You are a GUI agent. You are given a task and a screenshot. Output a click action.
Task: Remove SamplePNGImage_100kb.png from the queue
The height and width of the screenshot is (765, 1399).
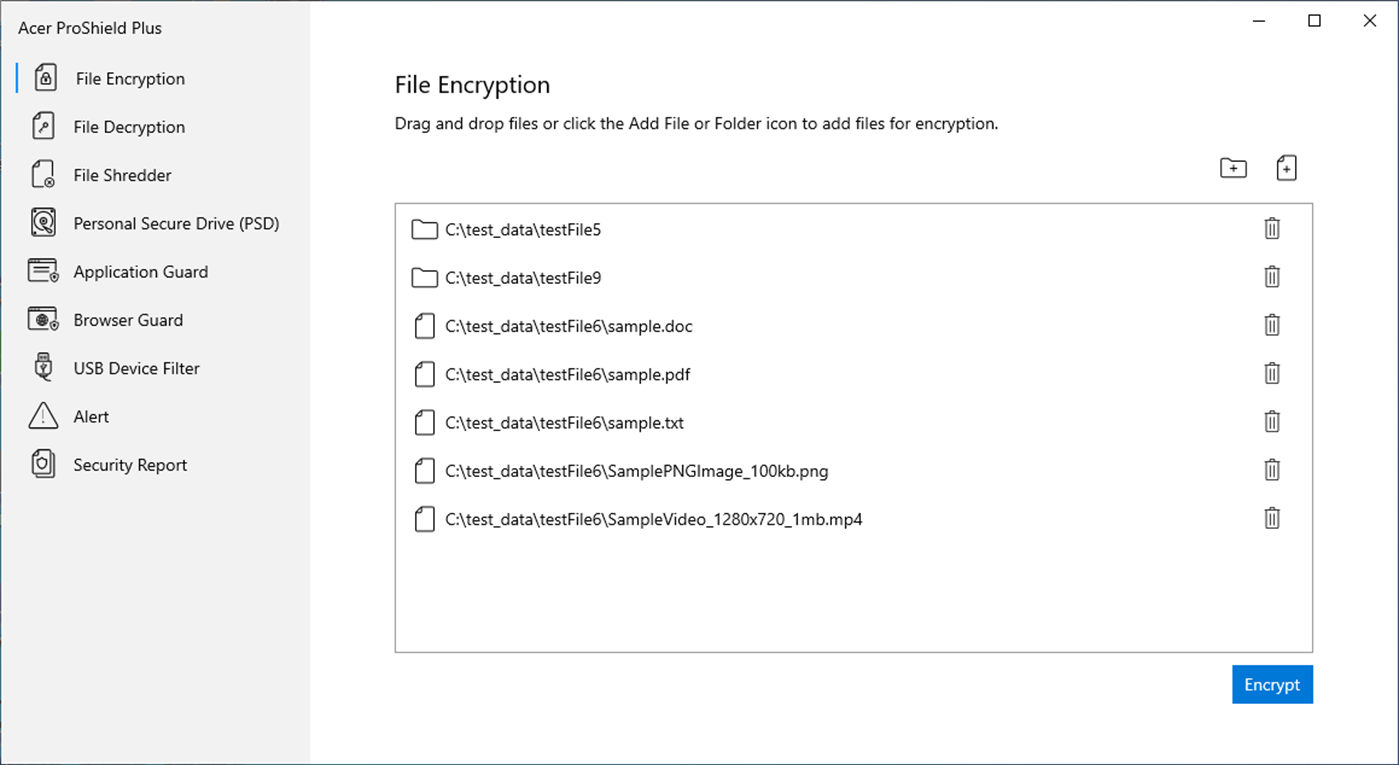click(x=1271, y=470)
